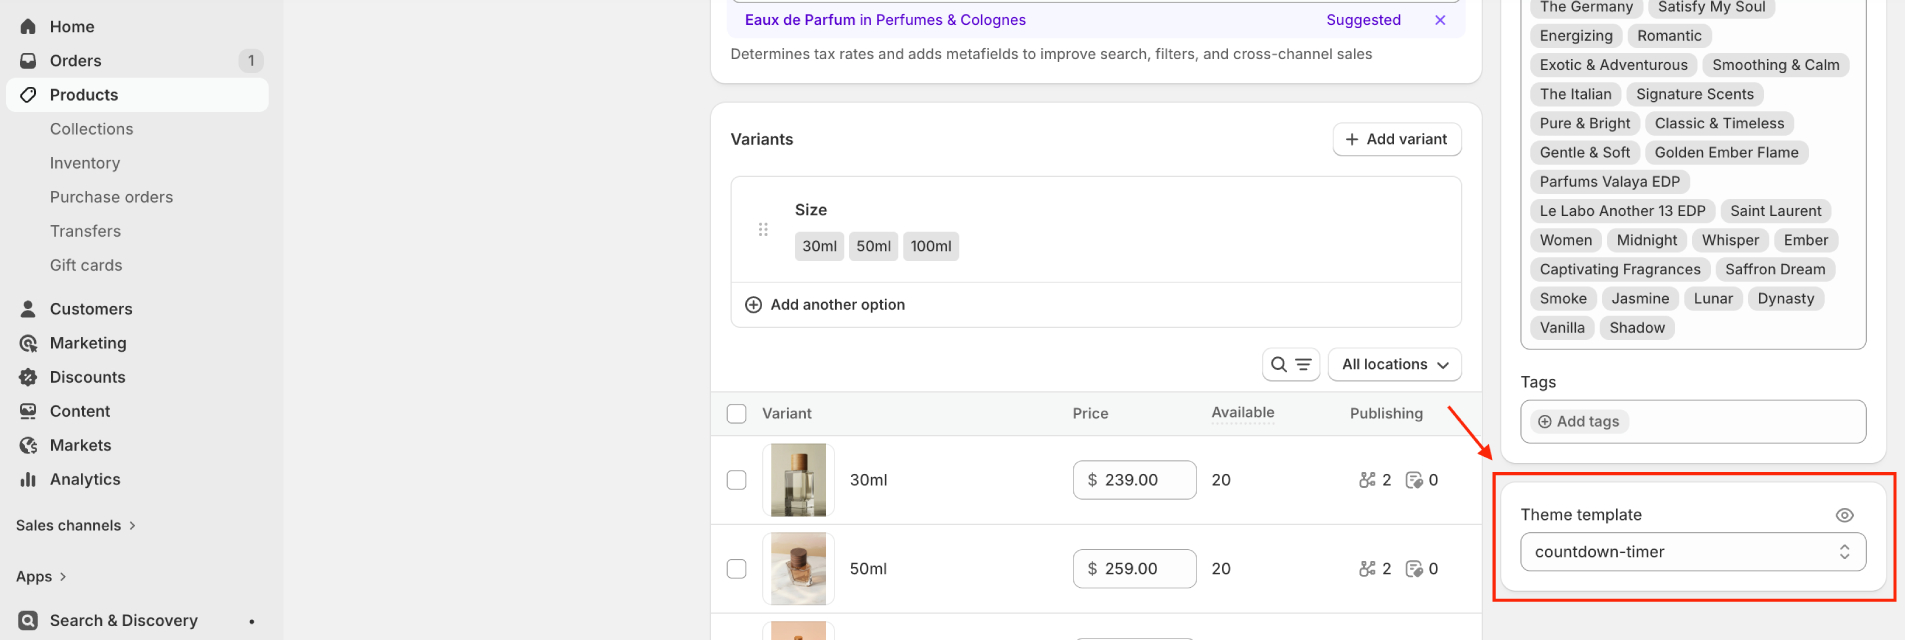The height and width of the screenshot is (640, 1905).
Task: Click the Search & Discovery app icon
Action: (28, 621)
